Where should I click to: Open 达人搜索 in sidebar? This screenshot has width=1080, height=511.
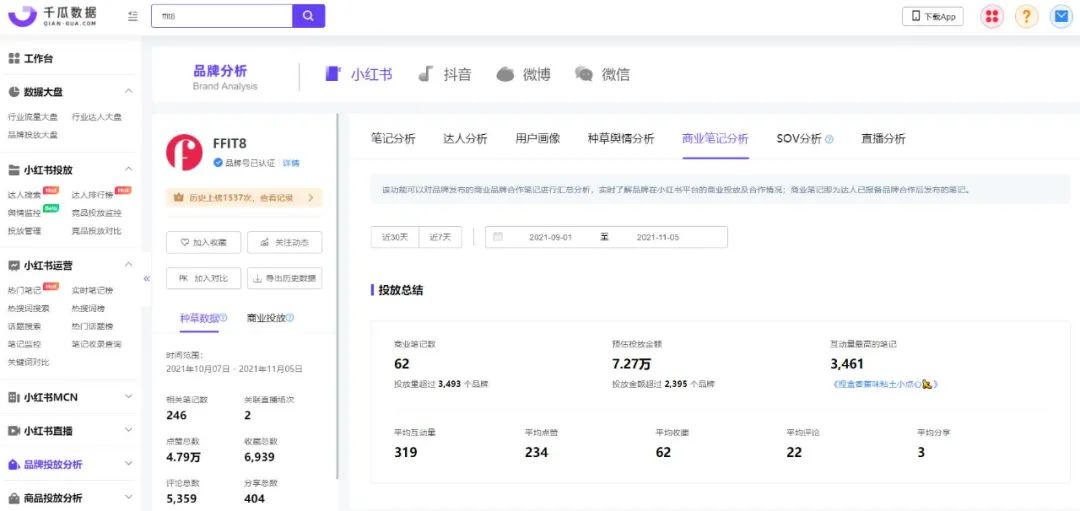(x=25, y=195)
